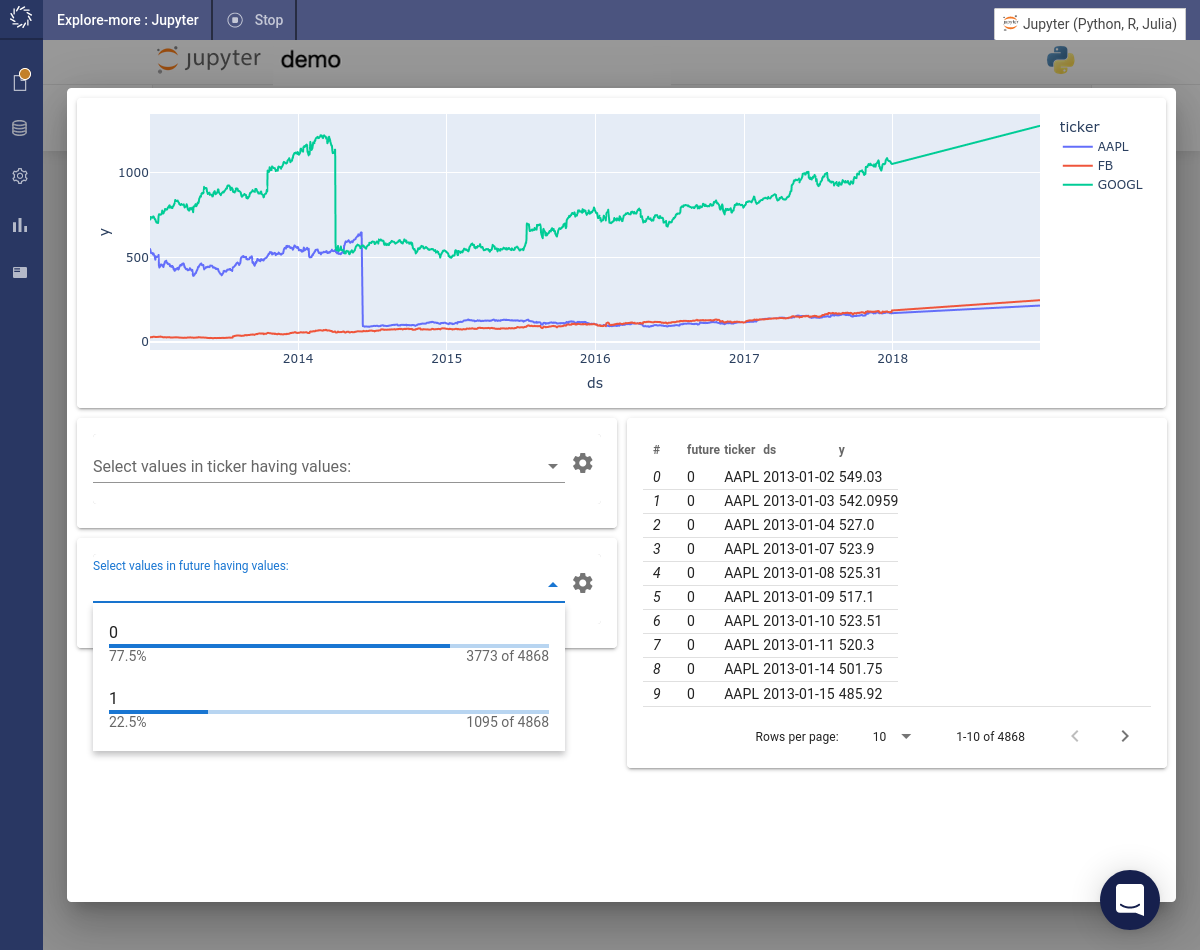This screenshot has width=1200, height=950.
Task: Click the cell with value 523.51
Action: pyautogui.click(x=860, y=621)
